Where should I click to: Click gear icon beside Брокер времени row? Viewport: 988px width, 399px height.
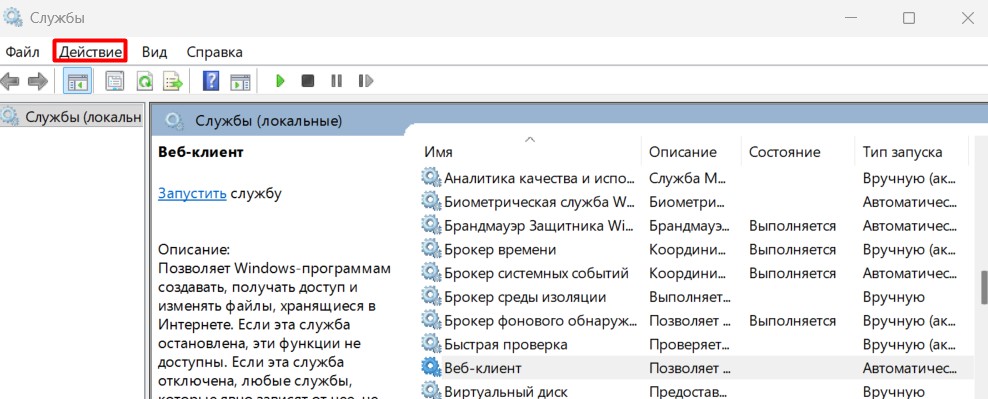(x=431, y=249)
